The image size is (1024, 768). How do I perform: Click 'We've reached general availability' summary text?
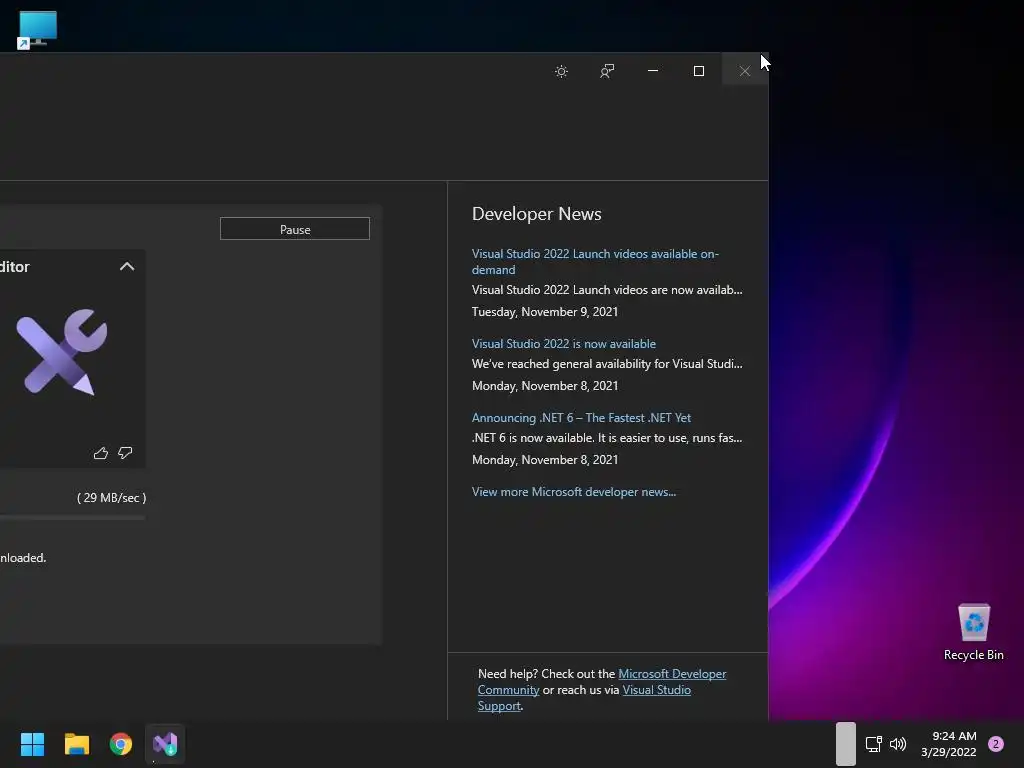click(607, 364)
